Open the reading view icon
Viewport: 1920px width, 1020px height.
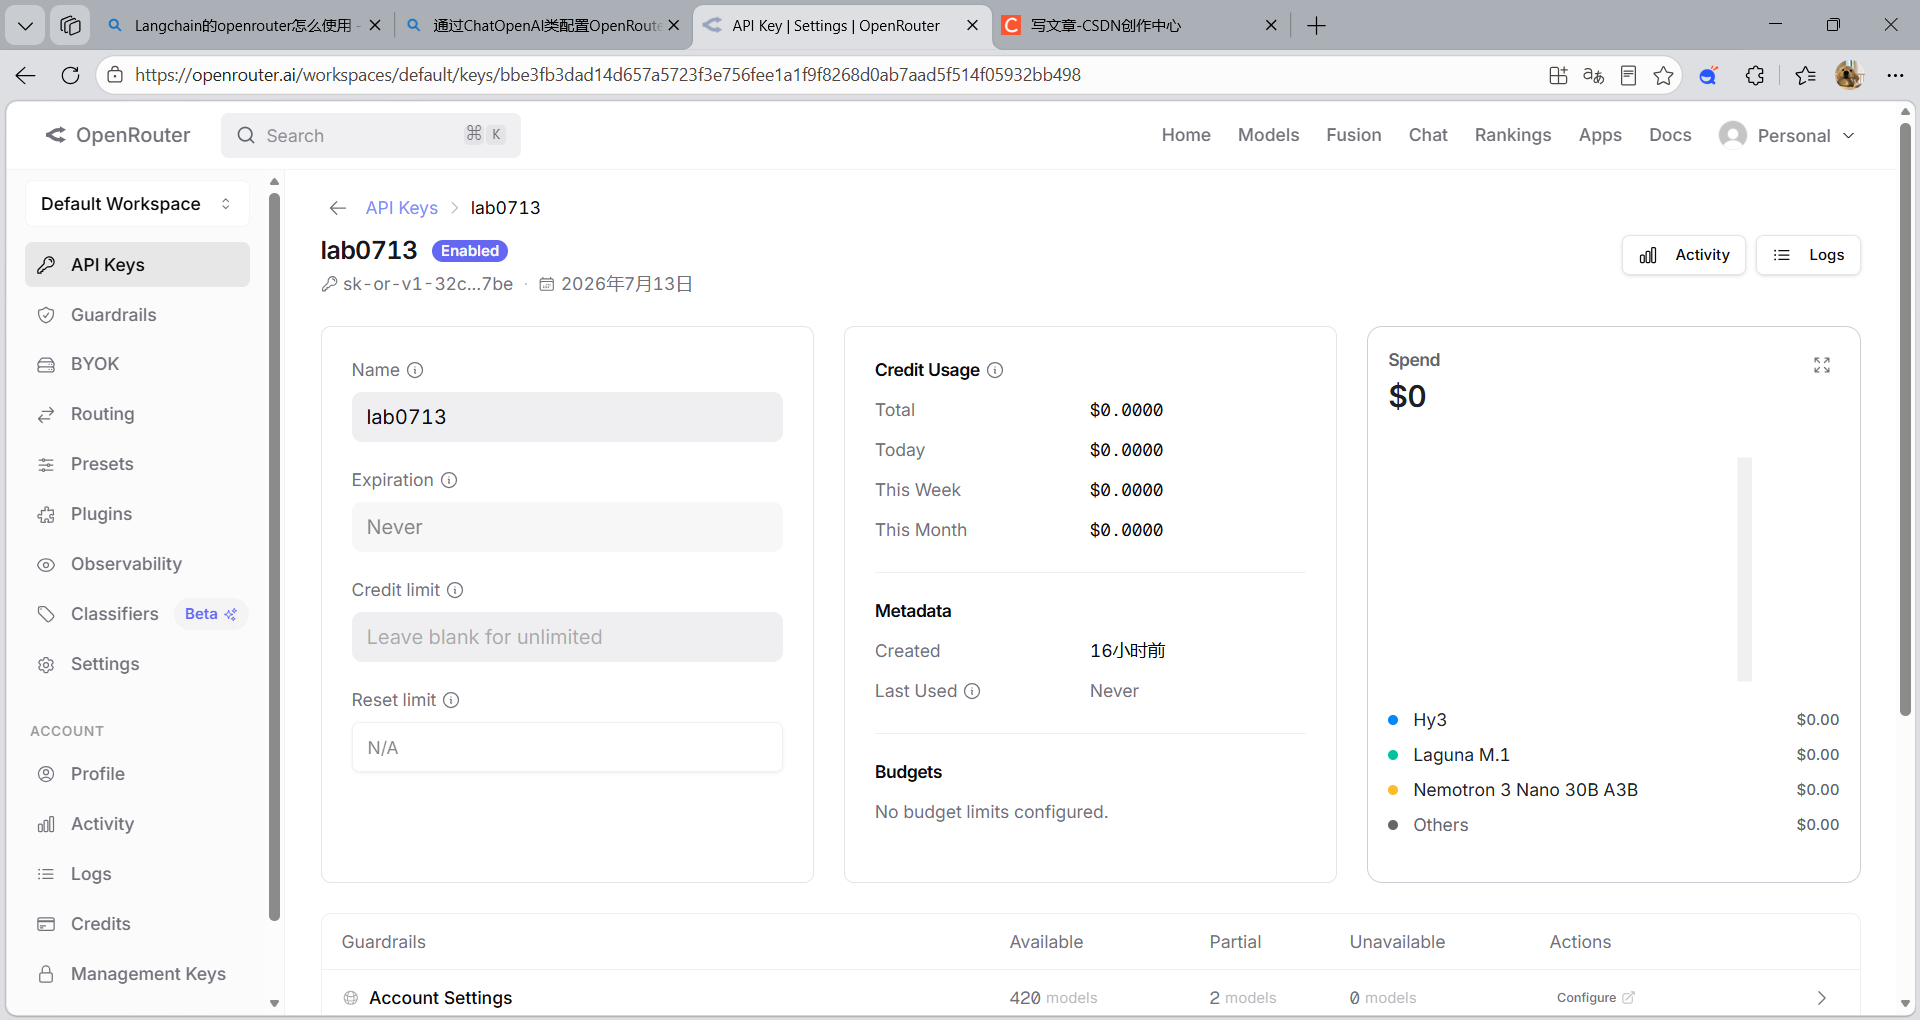(x=1628, y=75)
